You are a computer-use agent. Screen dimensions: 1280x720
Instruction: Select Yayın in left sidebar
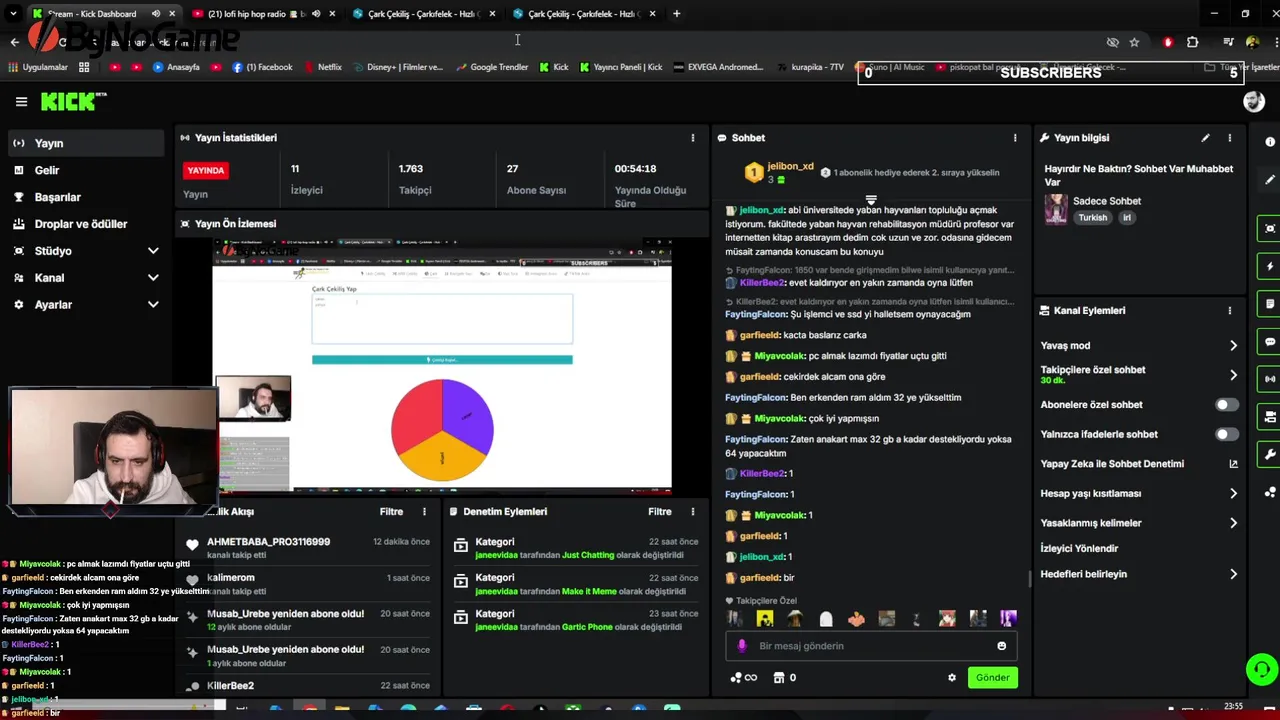pos(84,144)
